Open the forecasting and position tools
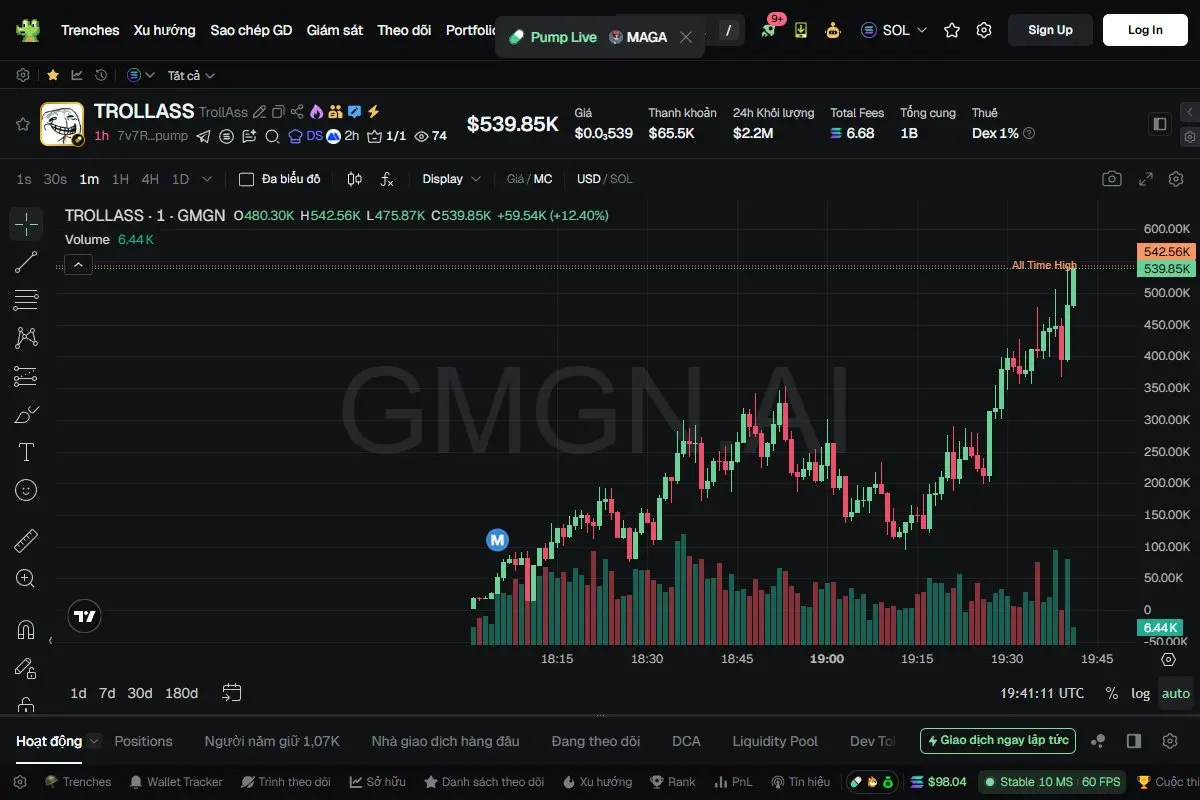 [x=26, y=376]
